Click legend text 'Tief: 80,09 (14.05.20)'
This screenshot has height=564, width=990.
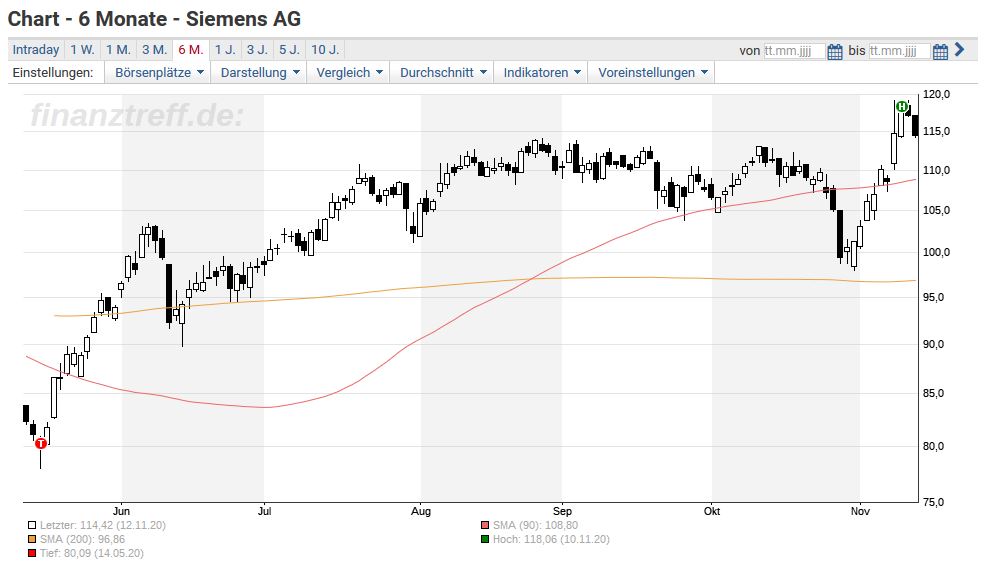(x=92, y=553)
